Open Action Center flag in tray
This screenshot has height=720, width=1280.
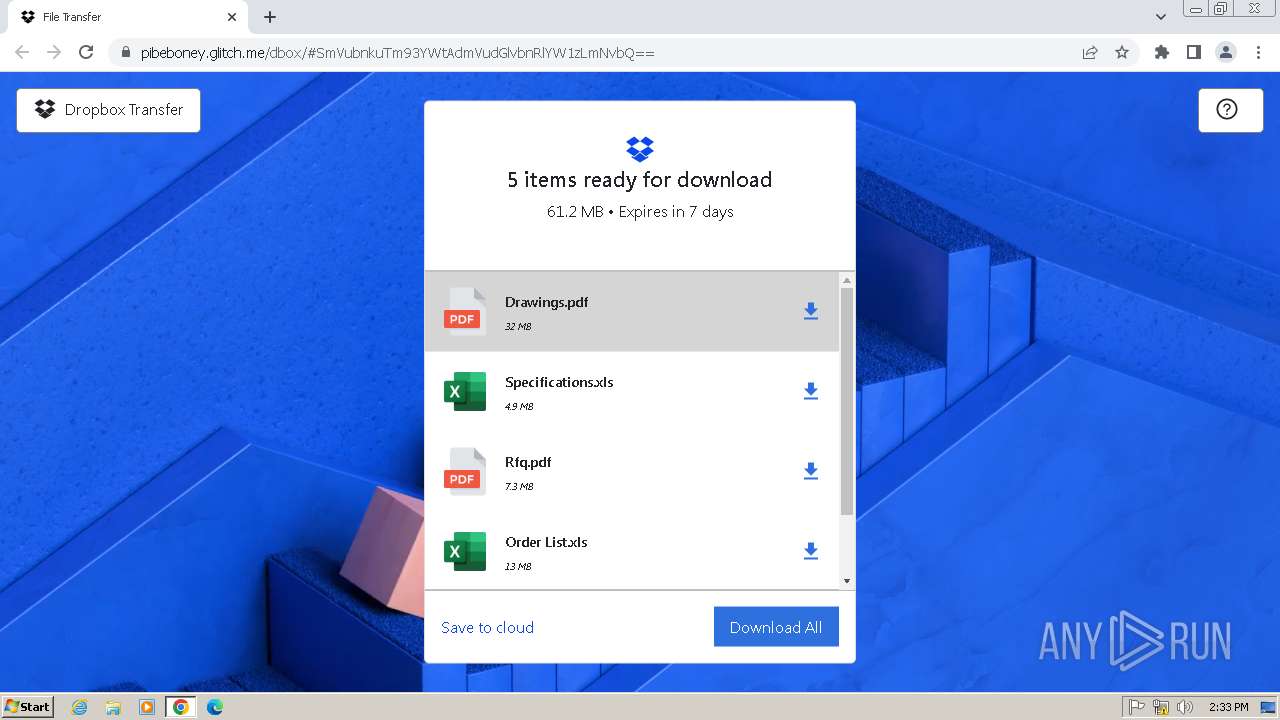tap(1136, 707)
